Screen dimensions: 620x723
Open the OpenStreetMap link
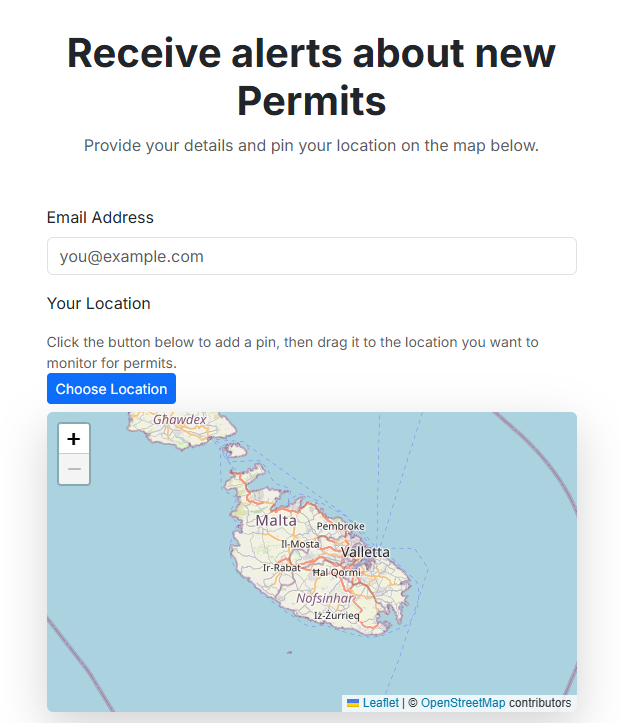[x=463, y=703]
